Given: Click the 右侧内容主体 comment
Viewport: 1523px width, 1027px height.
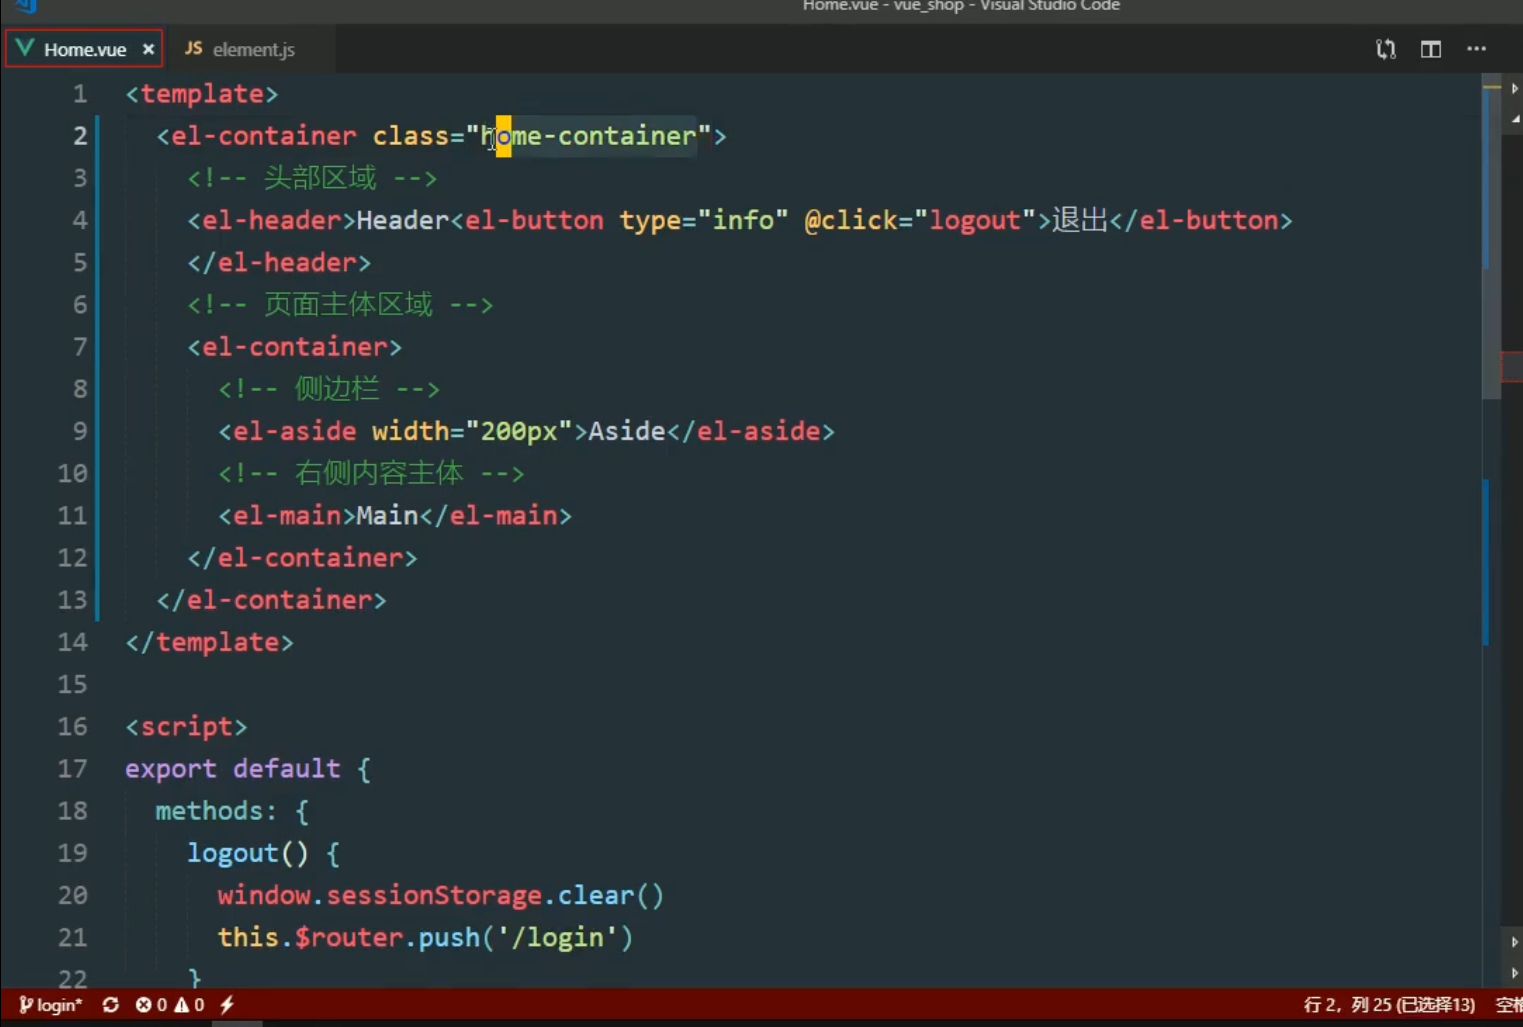Looking at the screenshot, I should (371, 473).
